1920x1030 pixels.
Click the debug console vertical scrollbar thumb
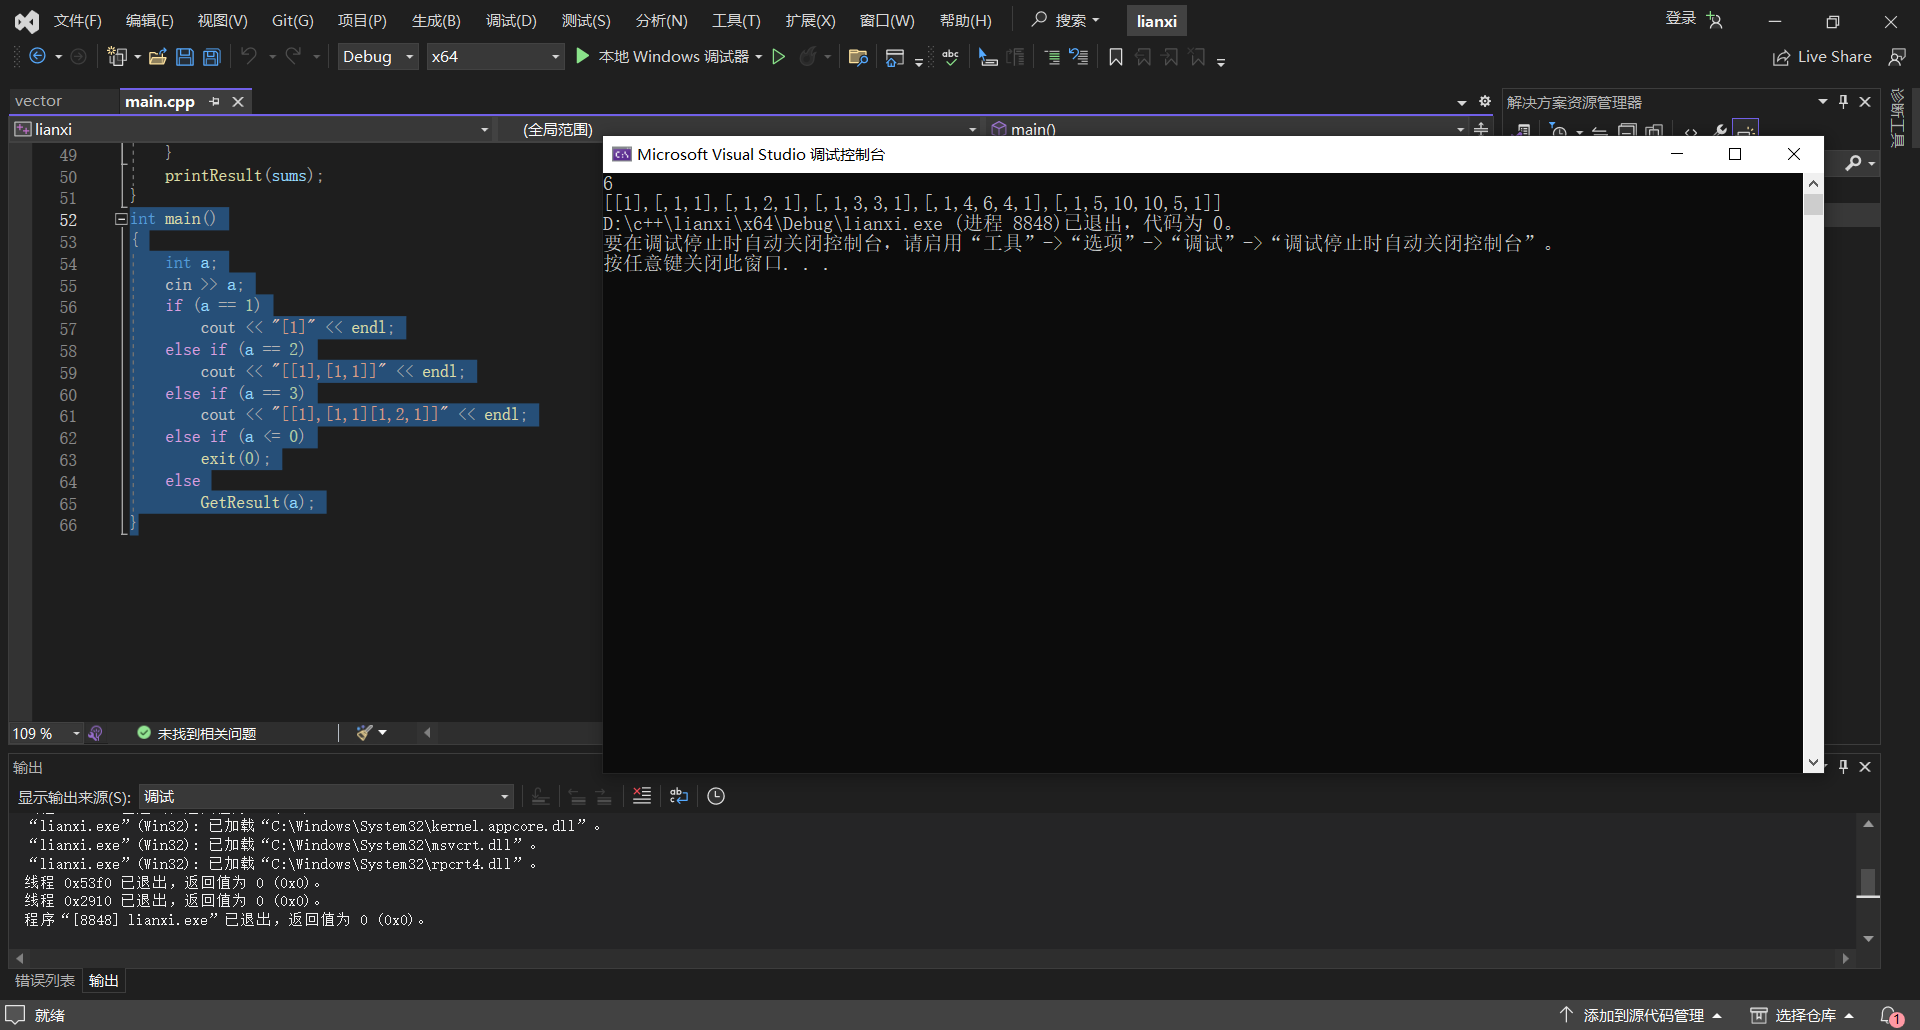[1813, 205]
